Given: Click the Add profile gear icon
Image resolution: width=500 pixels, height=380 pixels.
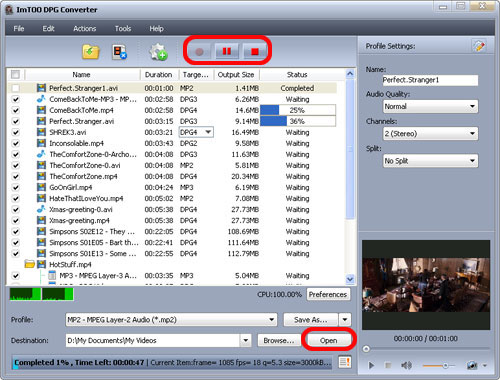Looking at the screenshot, I should coord(158,52).
